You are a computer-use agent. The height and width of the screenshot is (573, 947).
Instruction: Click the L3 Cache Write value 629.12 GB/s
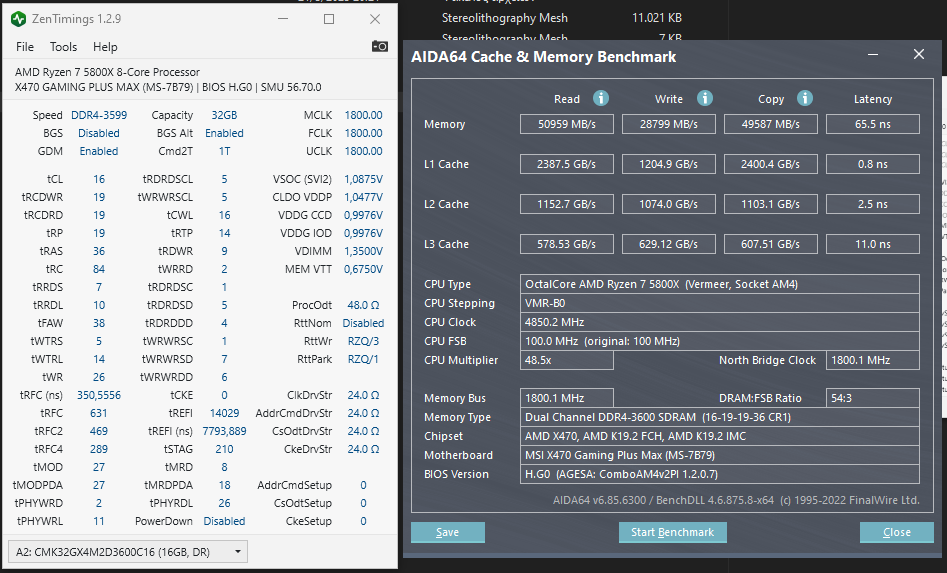669,244
